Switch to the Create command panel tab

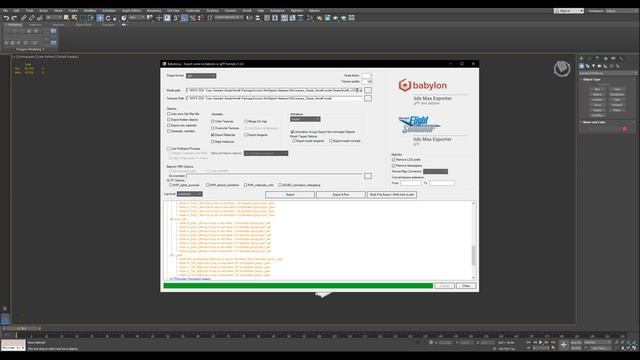coord(582,59)
